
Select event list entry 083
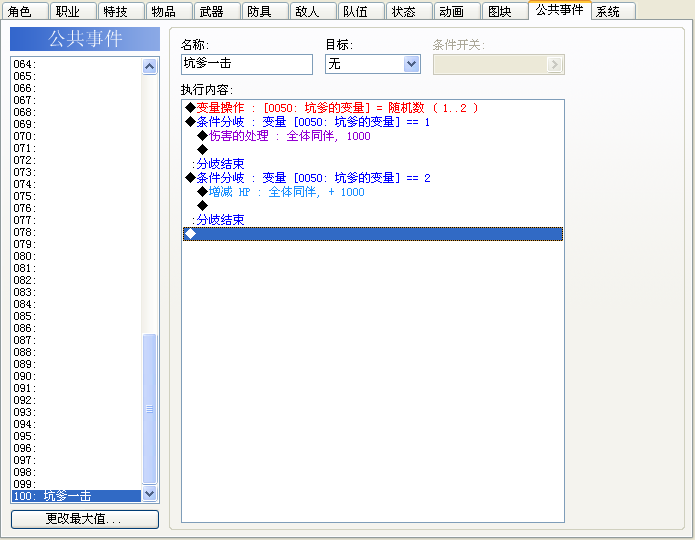click(x=76, y=292)
